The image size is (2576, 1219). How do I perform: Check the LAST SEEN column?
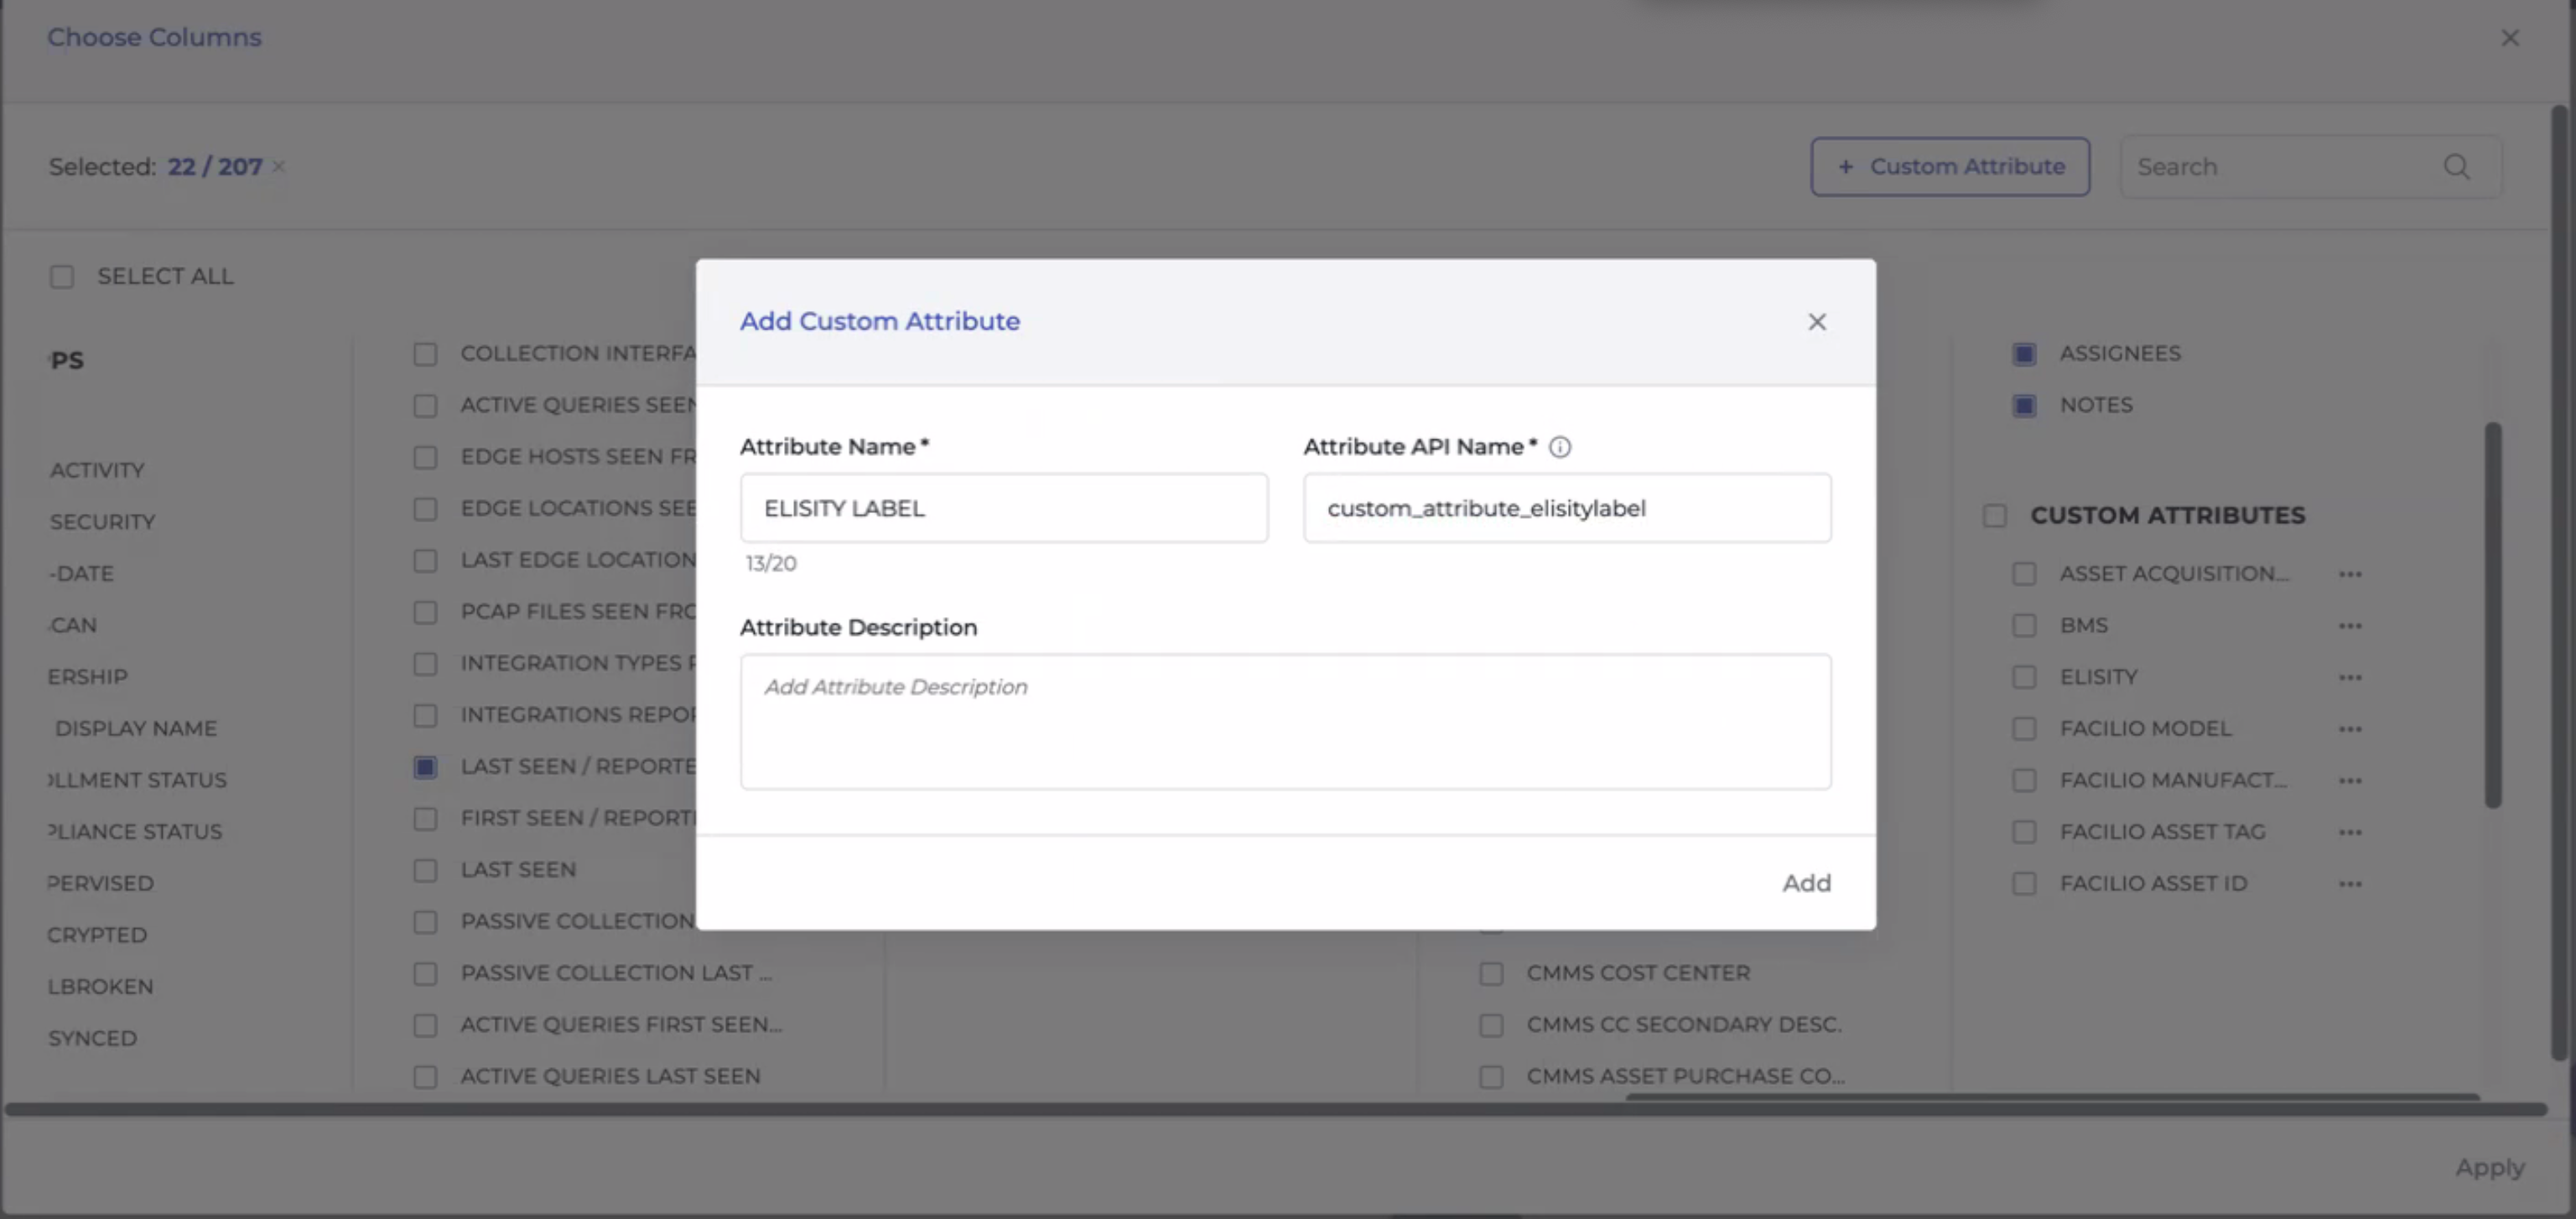[x=426, y=870]
